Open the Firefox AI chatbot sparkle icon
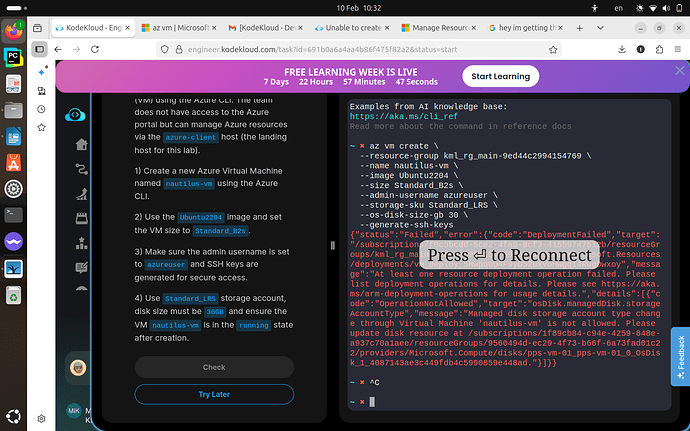690x431 pixels. coord(42,71)
